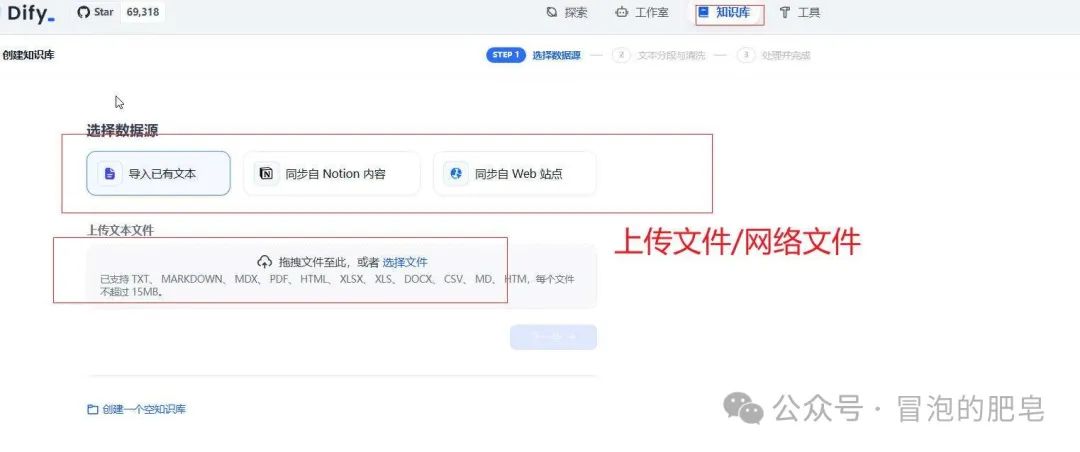Screen dimensions: 1080x452
Task: Click step 3 处理并完成
Action: coord(785,56)
